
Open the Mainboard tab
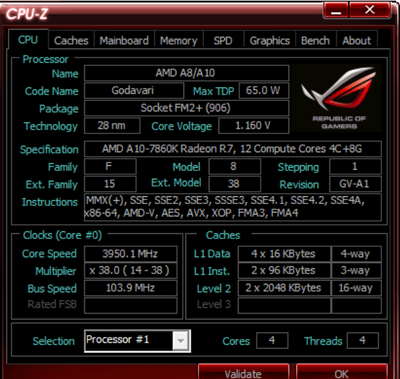click(124, 40)
